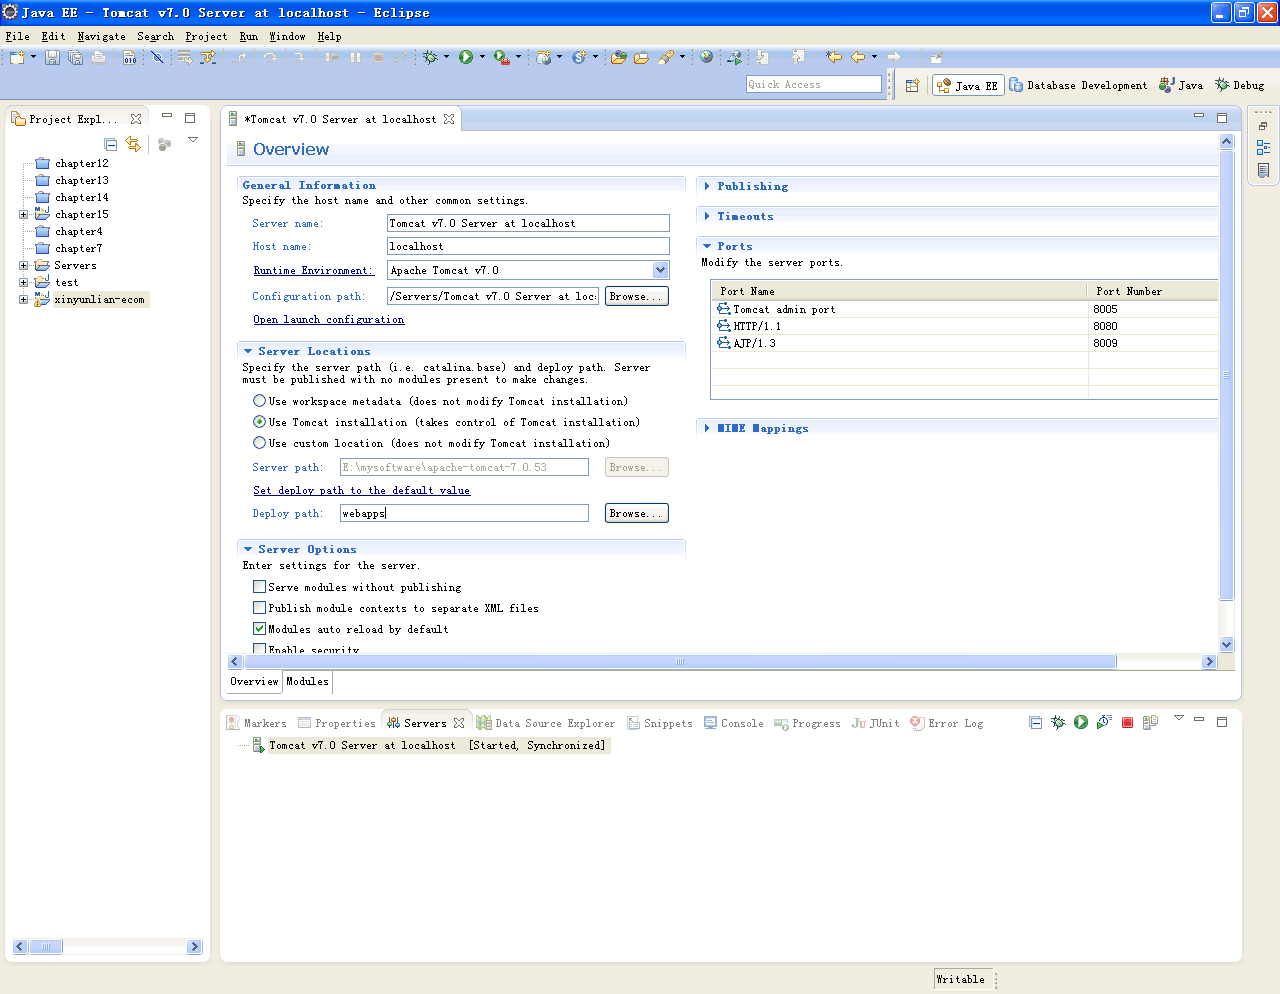The image size is (1280, 994).
Task: Expand the MIME Mappings section
Action: 707,428
